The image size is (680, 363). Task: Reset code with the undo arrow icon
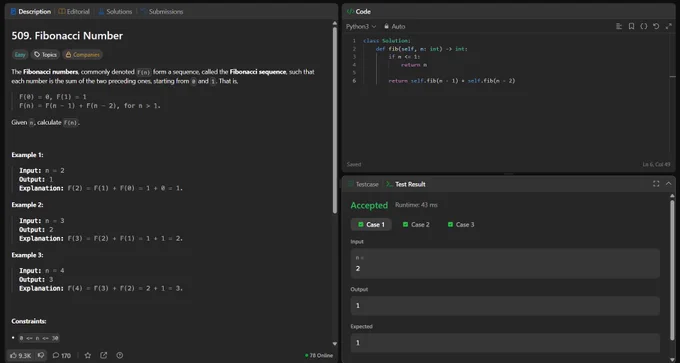coord(656,26)
